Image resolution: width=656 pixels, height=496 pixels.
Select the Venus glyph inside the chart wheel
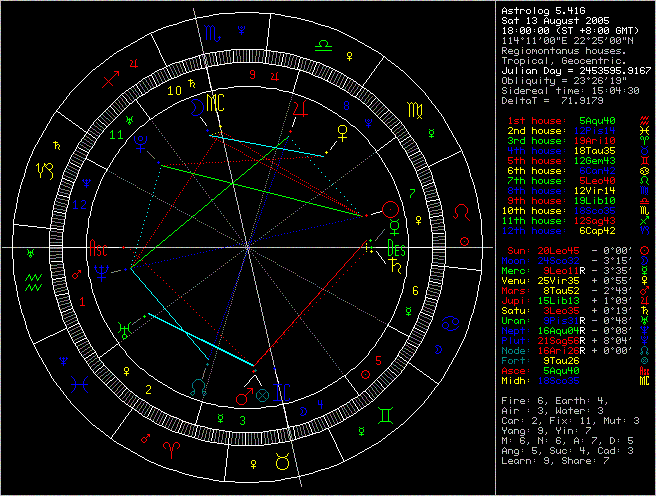344,131
